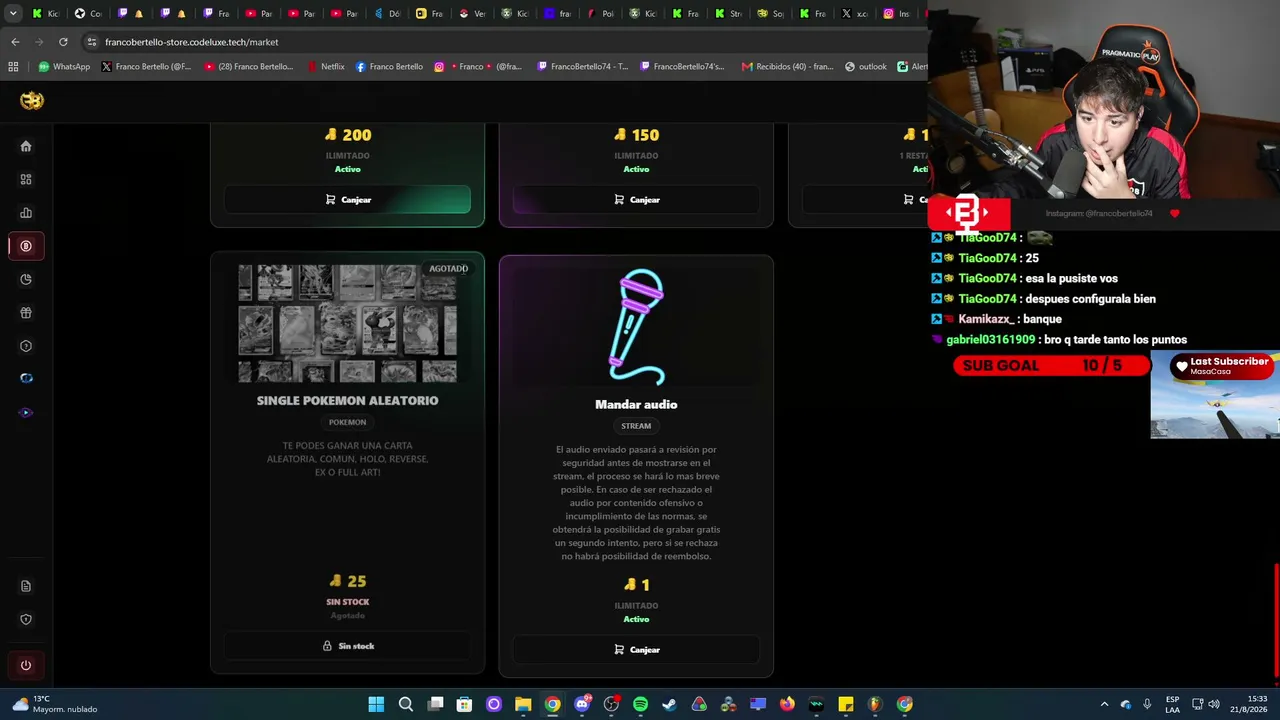Click the neon microphone image for Mandar audio
This screenshot has height=720, width=1280.
coord(637,327)
